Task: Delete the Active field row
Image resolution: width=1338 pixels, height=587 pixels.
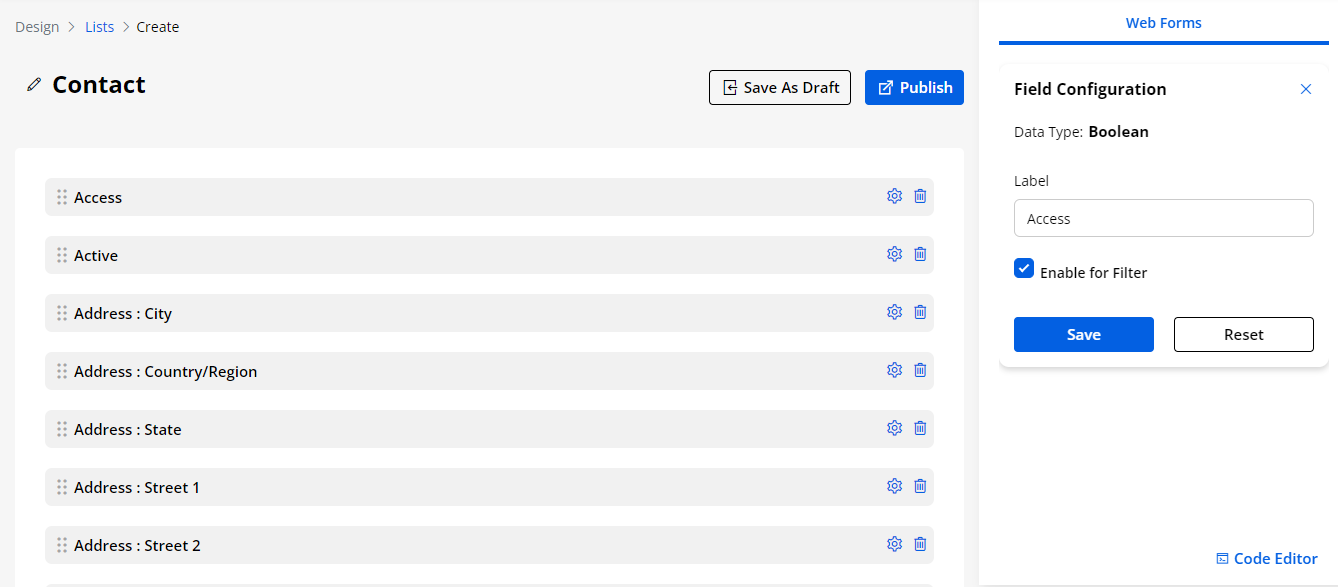Action: pyautogui.click(x=920, y=254)
